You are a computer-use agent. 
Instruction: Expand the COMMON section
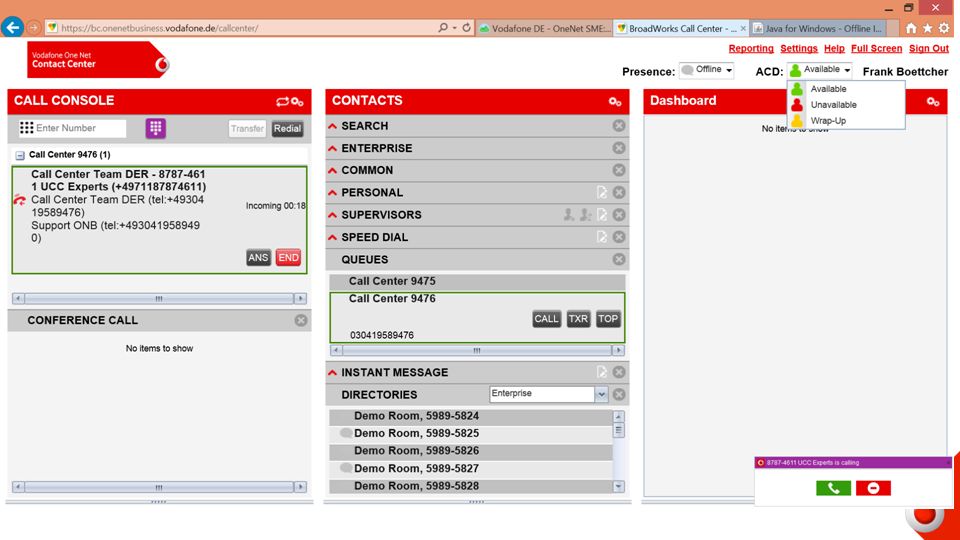(x=332, y=170)
